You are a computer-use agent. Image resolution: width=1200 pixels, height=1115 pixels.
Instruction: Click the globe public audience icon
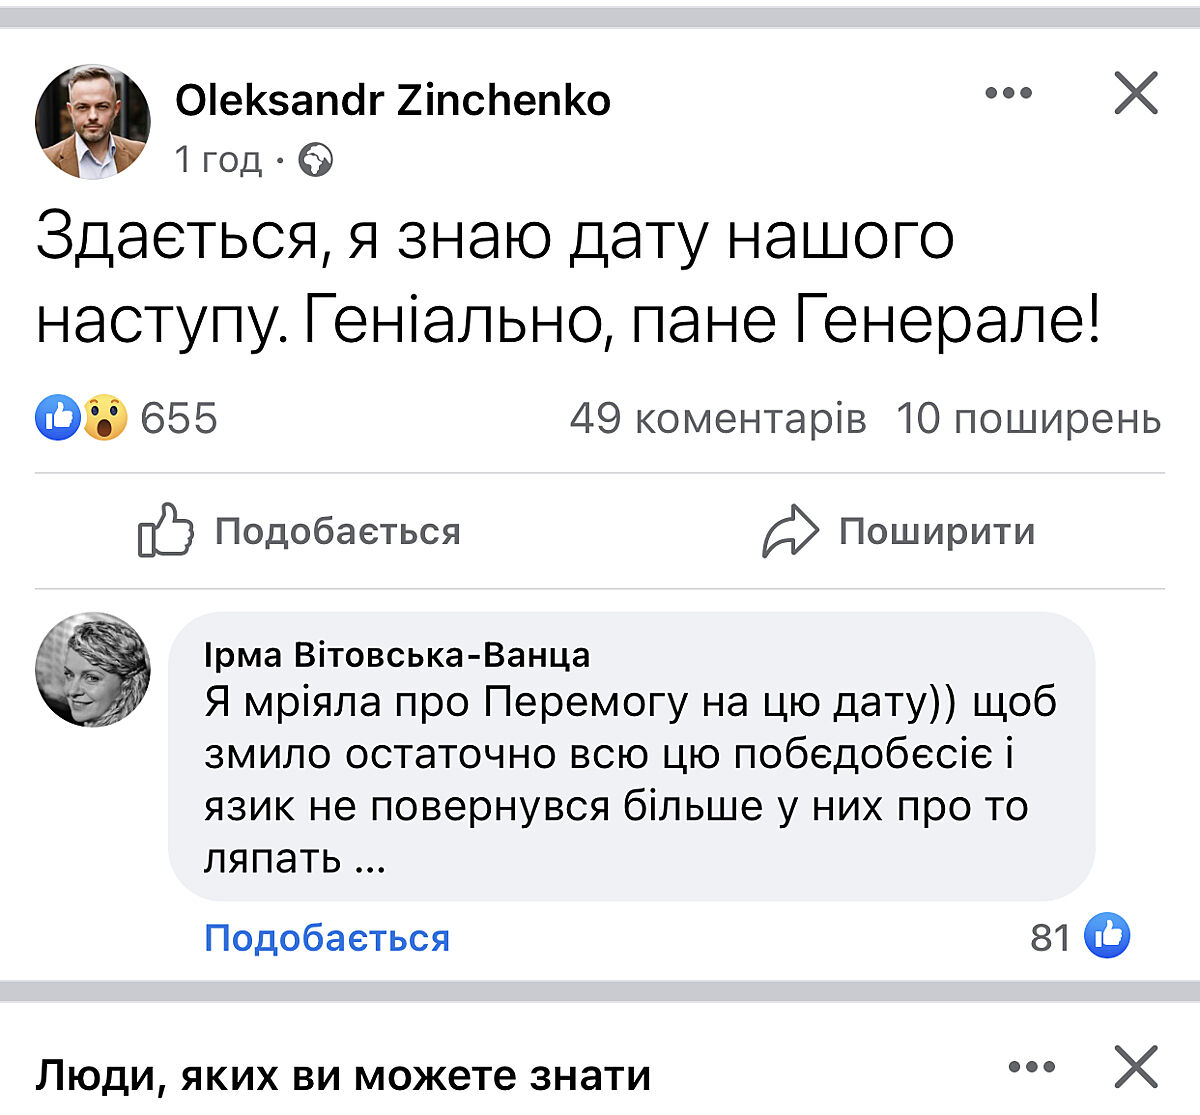click(316, 160)
